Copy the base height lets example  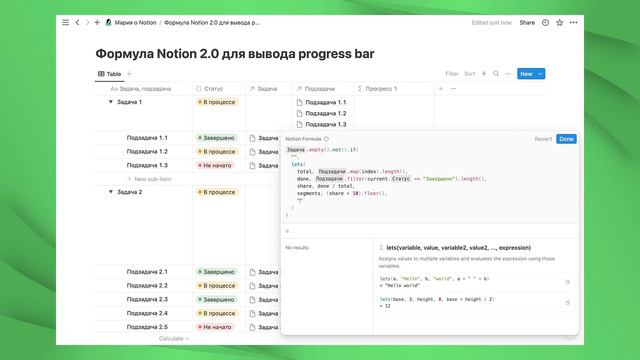(x=567, y=303)
